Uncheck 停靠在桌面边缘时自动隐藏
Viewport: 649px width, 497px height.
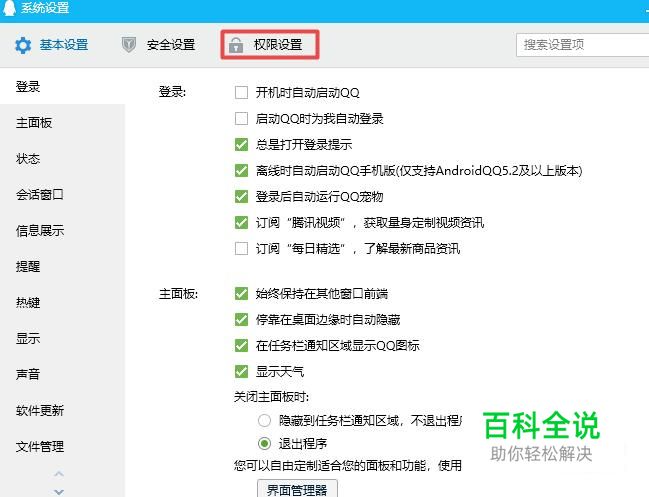[x=241, y=319]
